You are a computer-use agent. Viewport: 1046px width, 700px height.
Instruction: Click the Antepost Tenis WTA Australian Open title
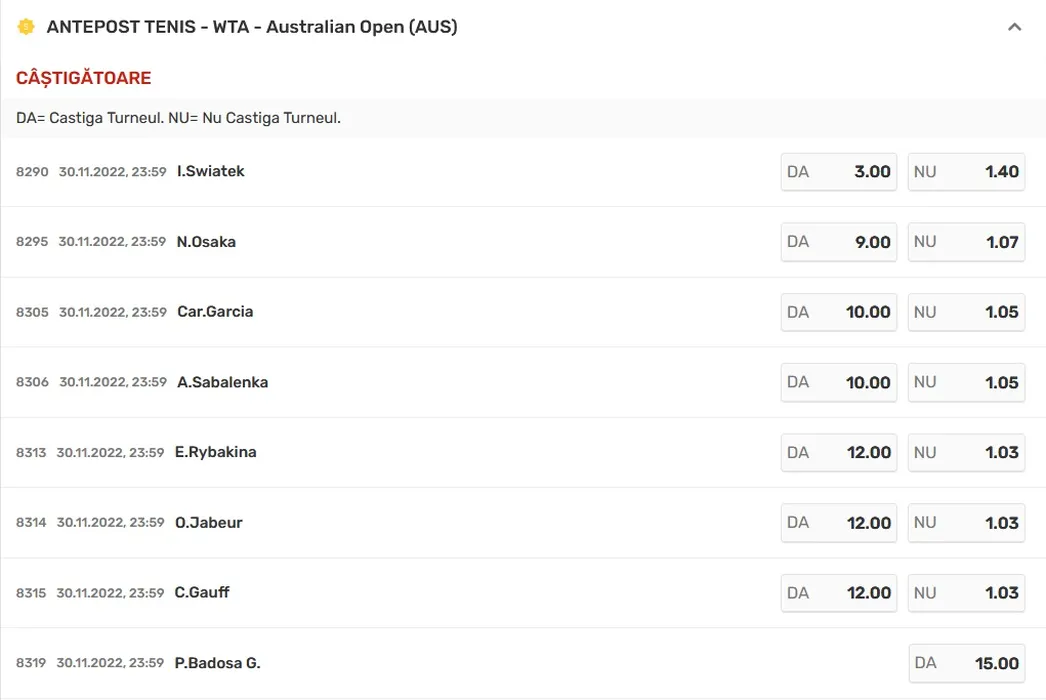[252, 27]
